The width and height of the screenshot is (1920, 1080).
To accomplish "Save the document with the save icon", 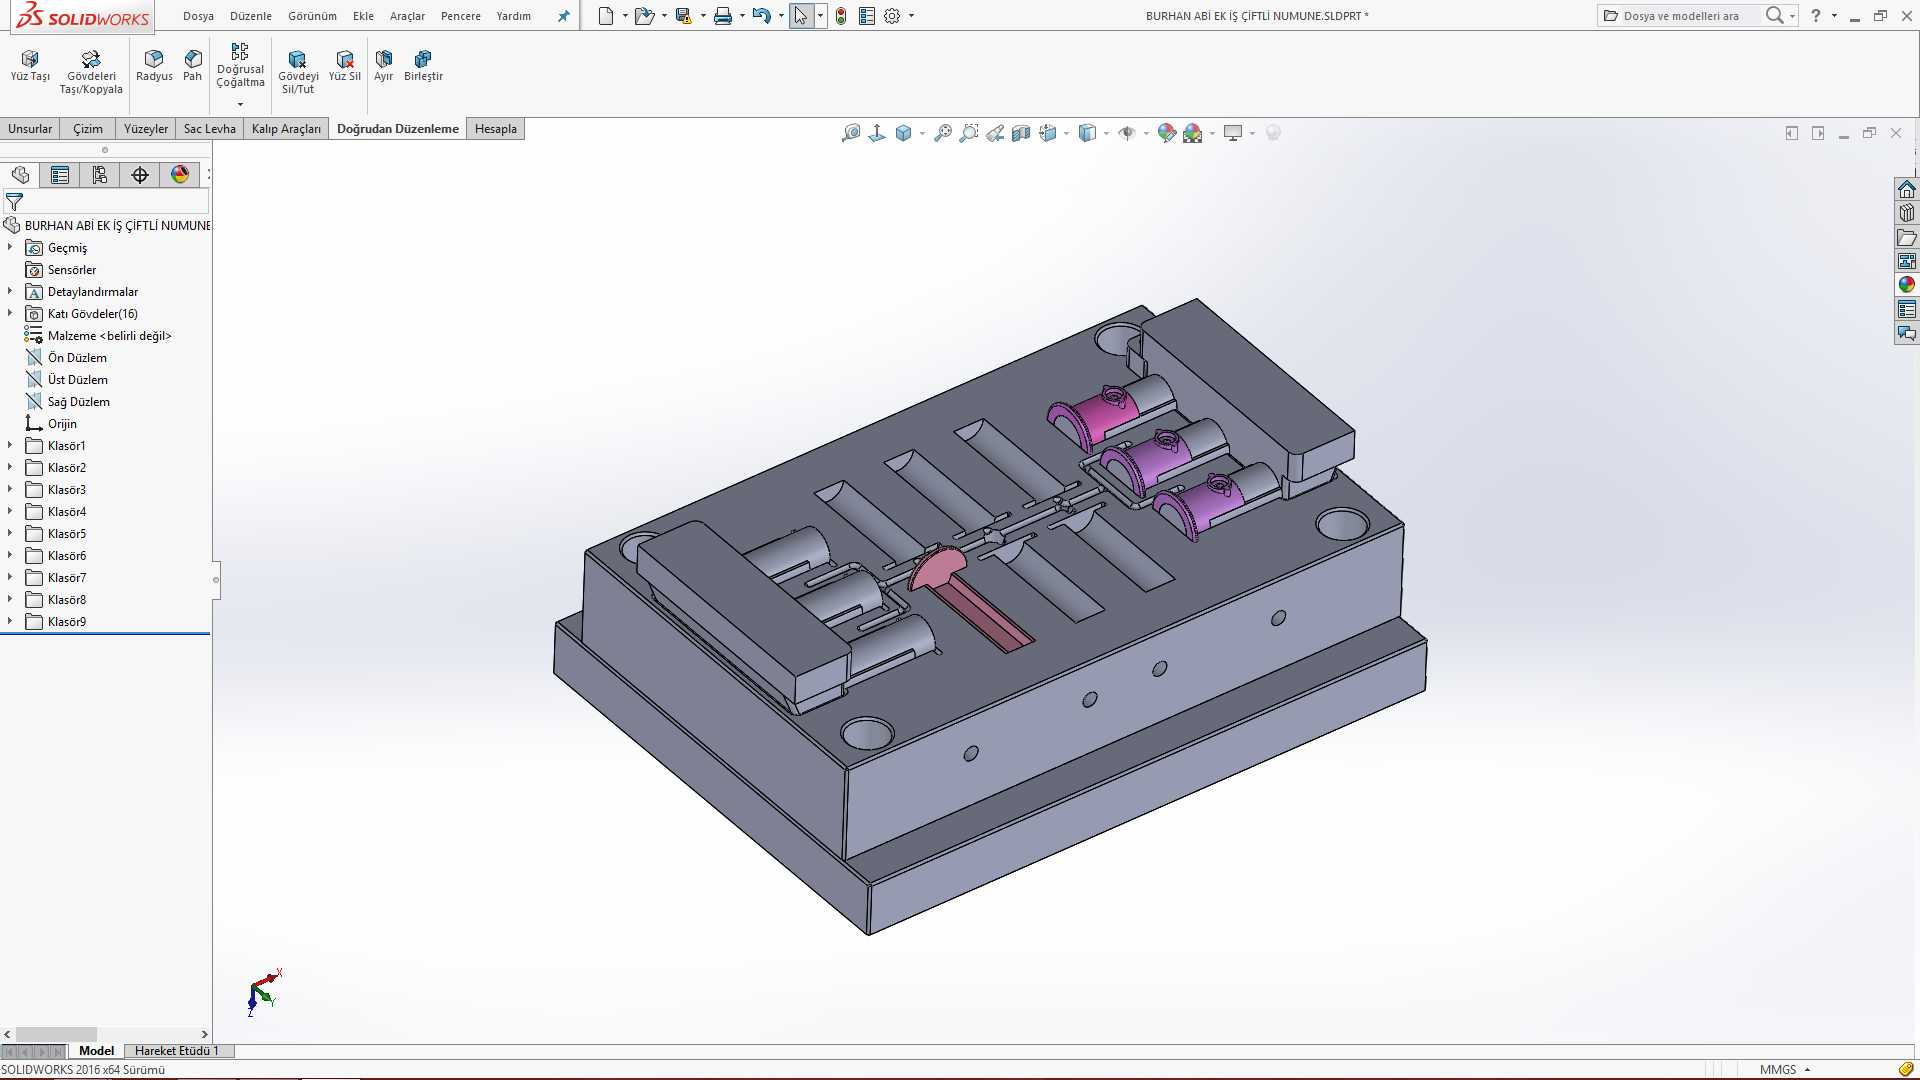I will pyautogui.click(x=684, y=16).
